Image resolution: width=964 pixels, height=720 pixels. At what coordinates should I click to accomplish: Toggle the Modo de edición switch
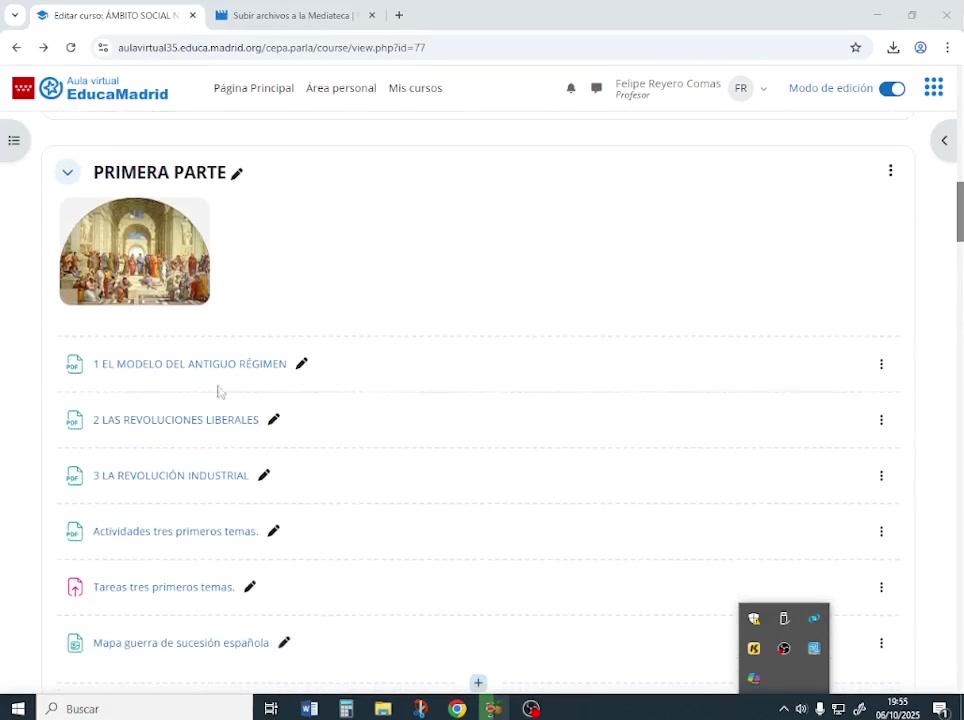891,89
